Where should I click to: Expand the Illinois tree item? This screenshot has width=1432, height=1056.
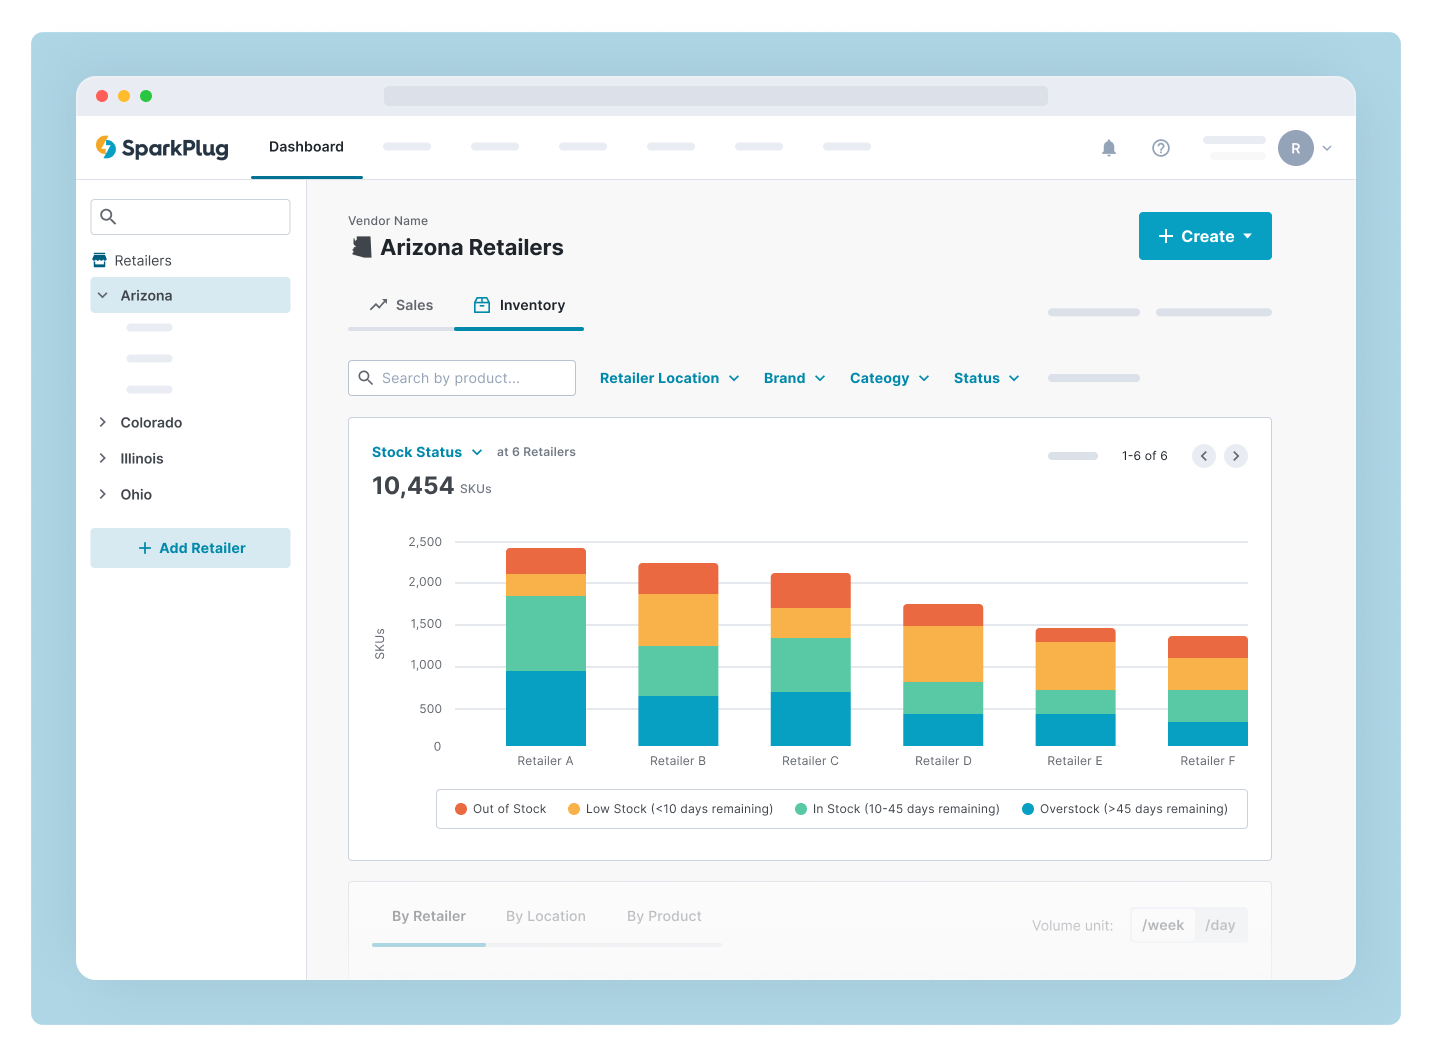103,458
